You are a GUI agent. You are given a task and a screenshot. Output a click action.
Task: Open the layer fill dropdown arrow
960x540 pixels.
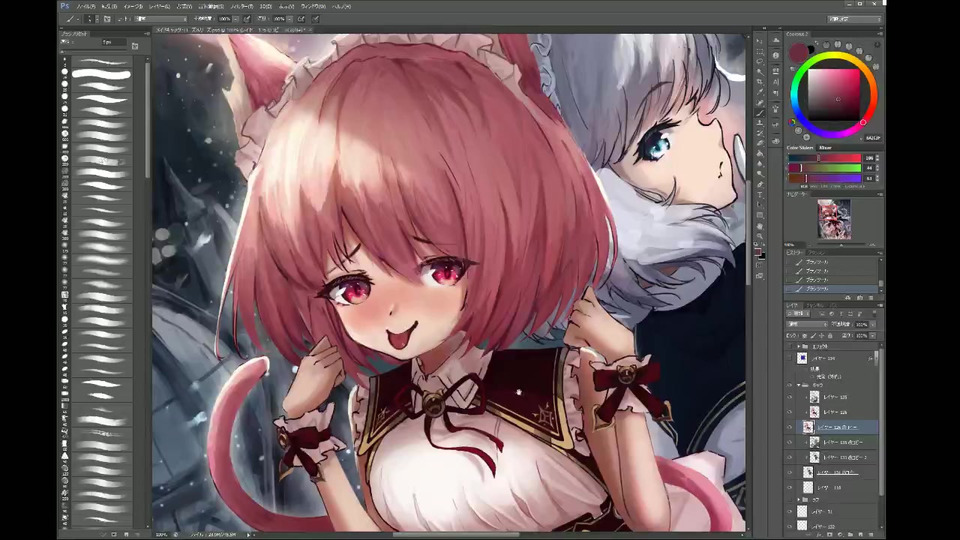(x=872, y=336)
